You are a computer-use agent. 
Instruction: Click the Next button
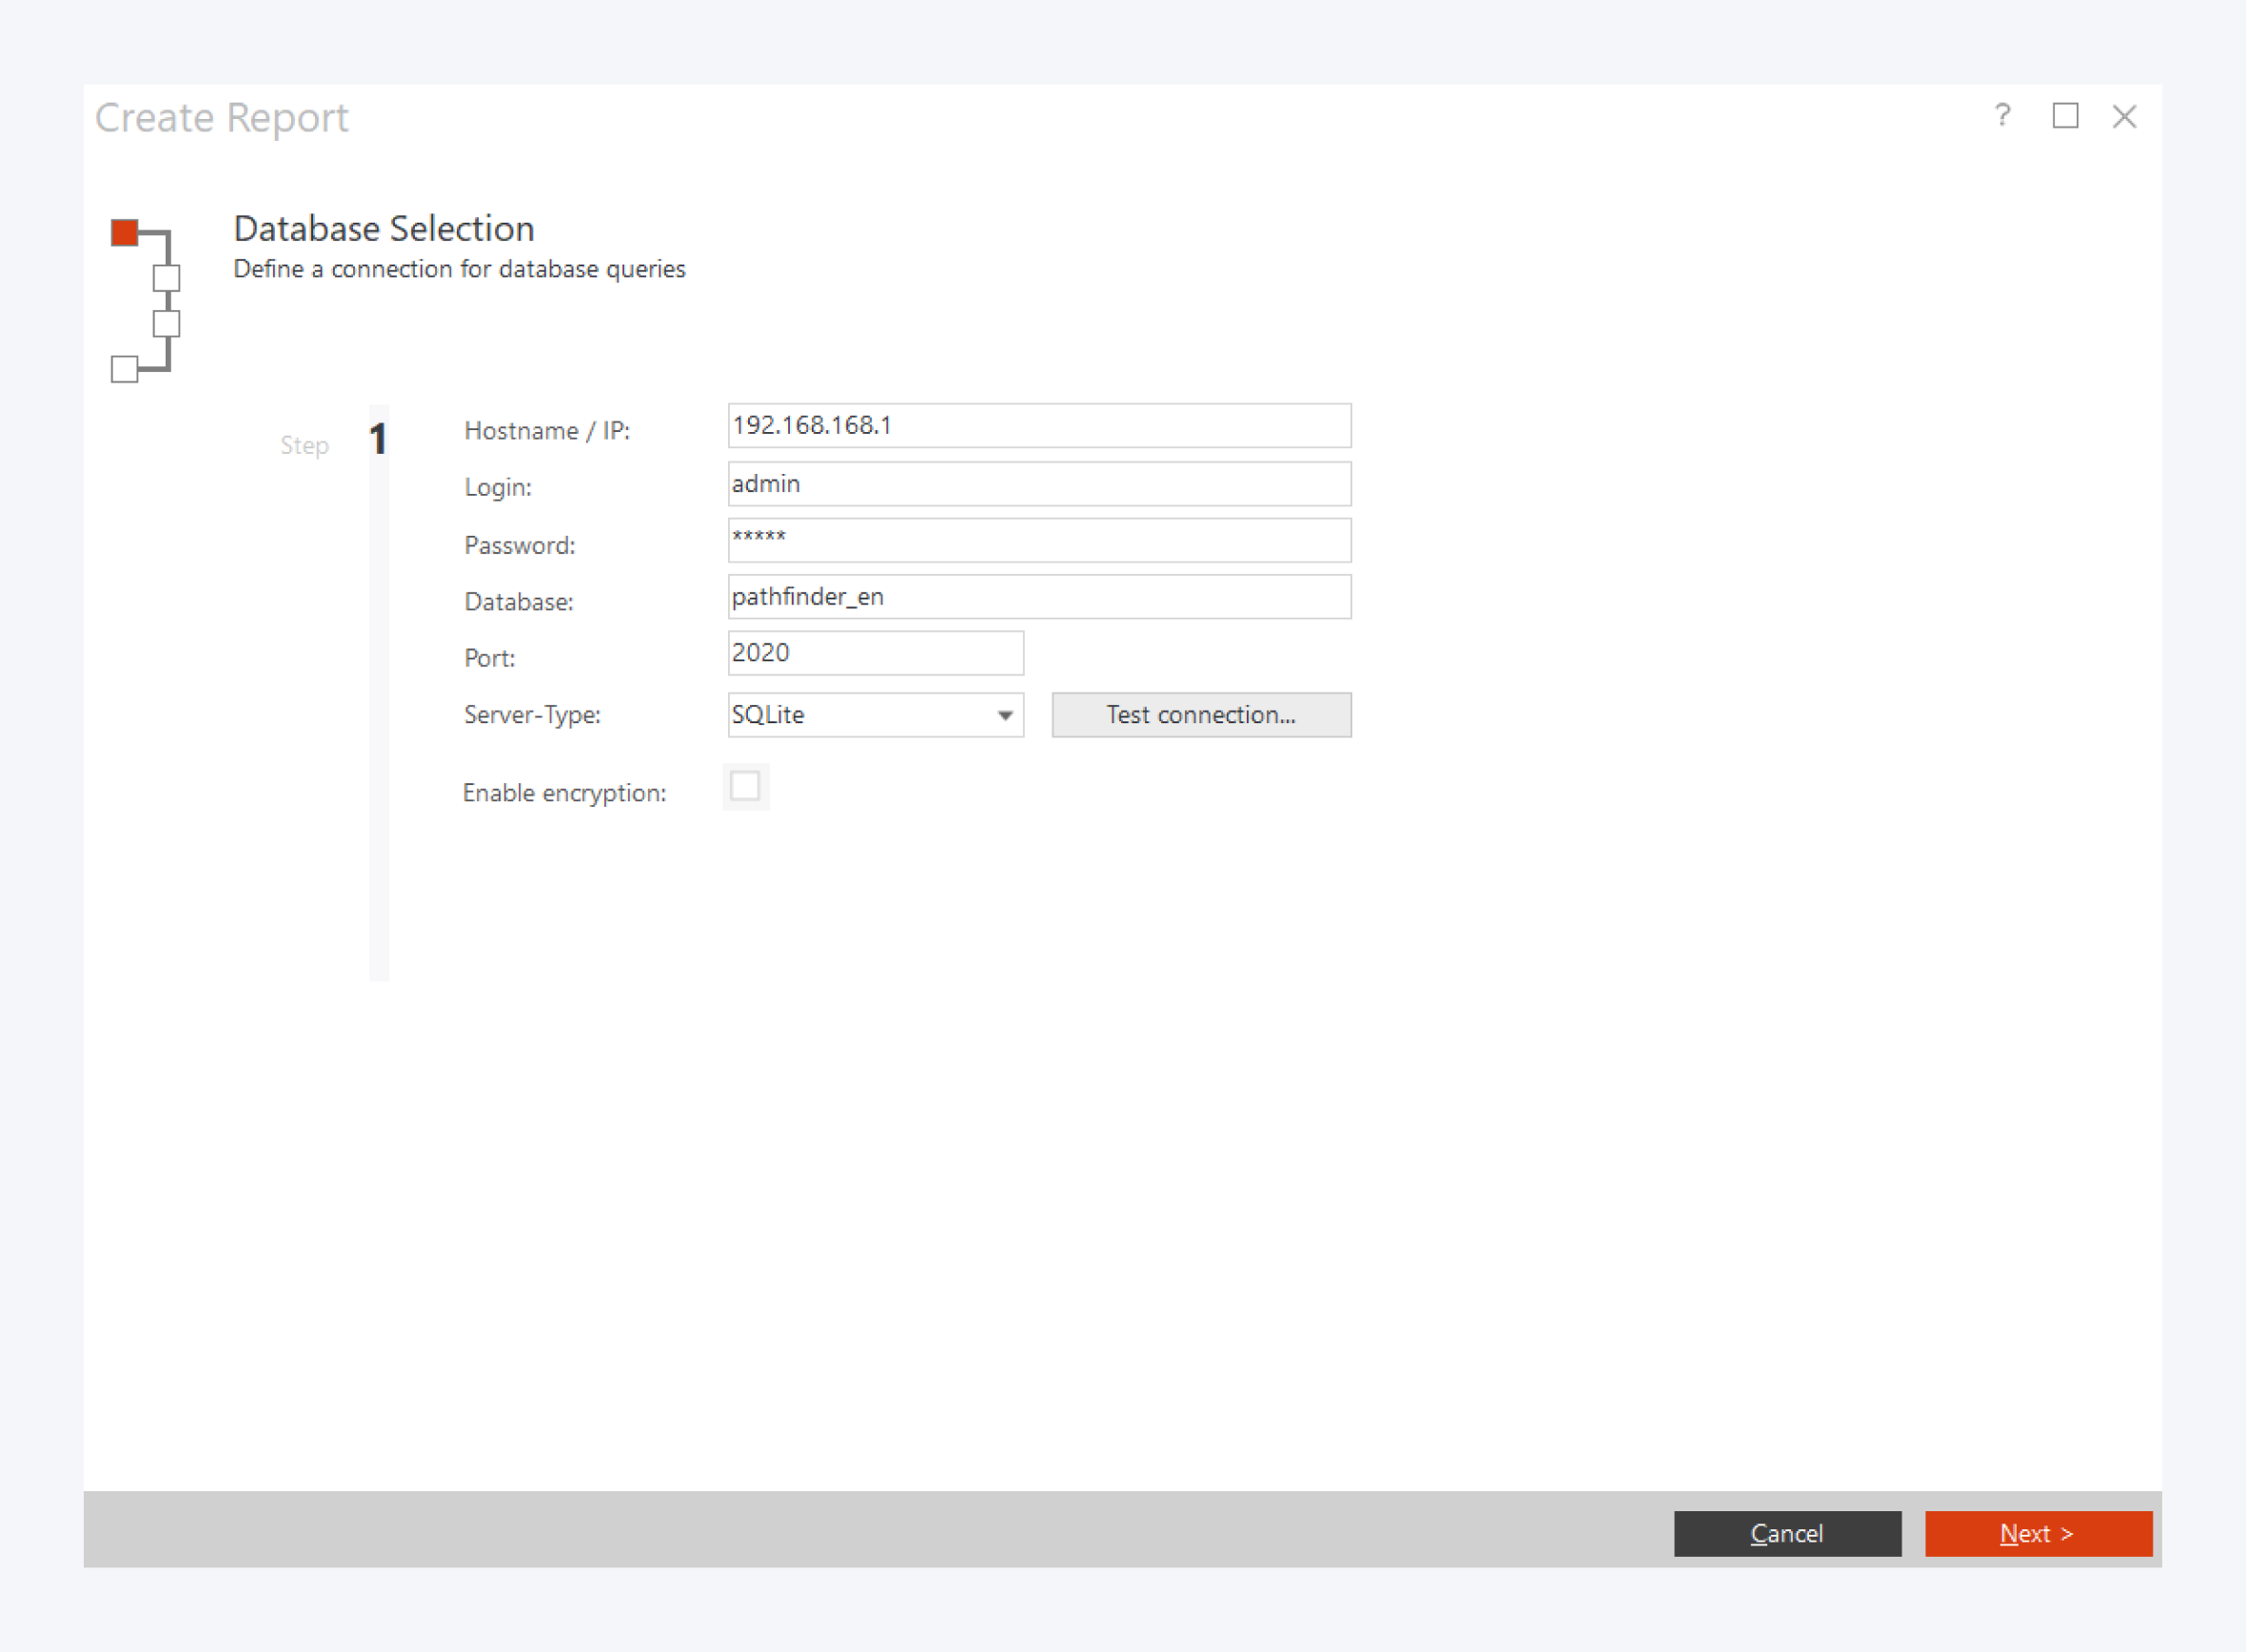point(2038,1533)
